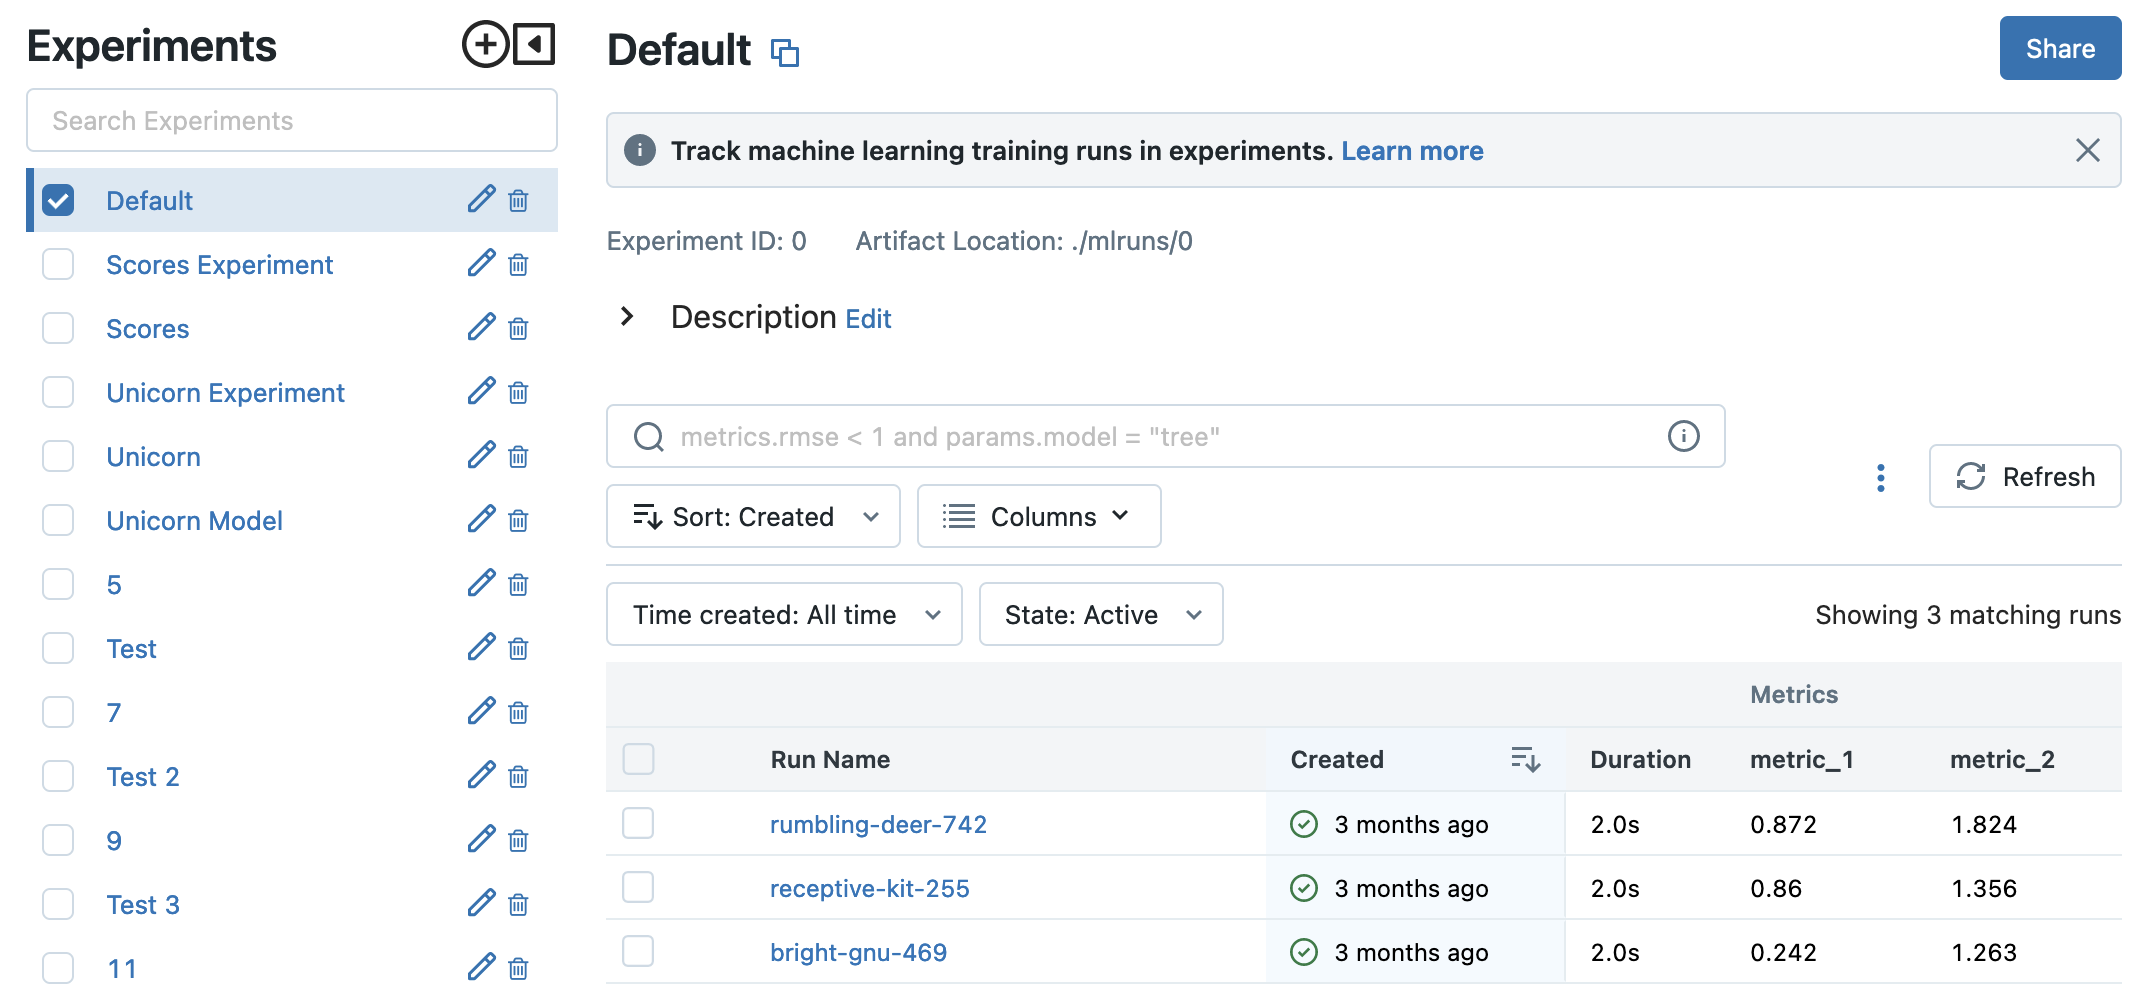Dismiss the tracking info banner

[2087, 151]
